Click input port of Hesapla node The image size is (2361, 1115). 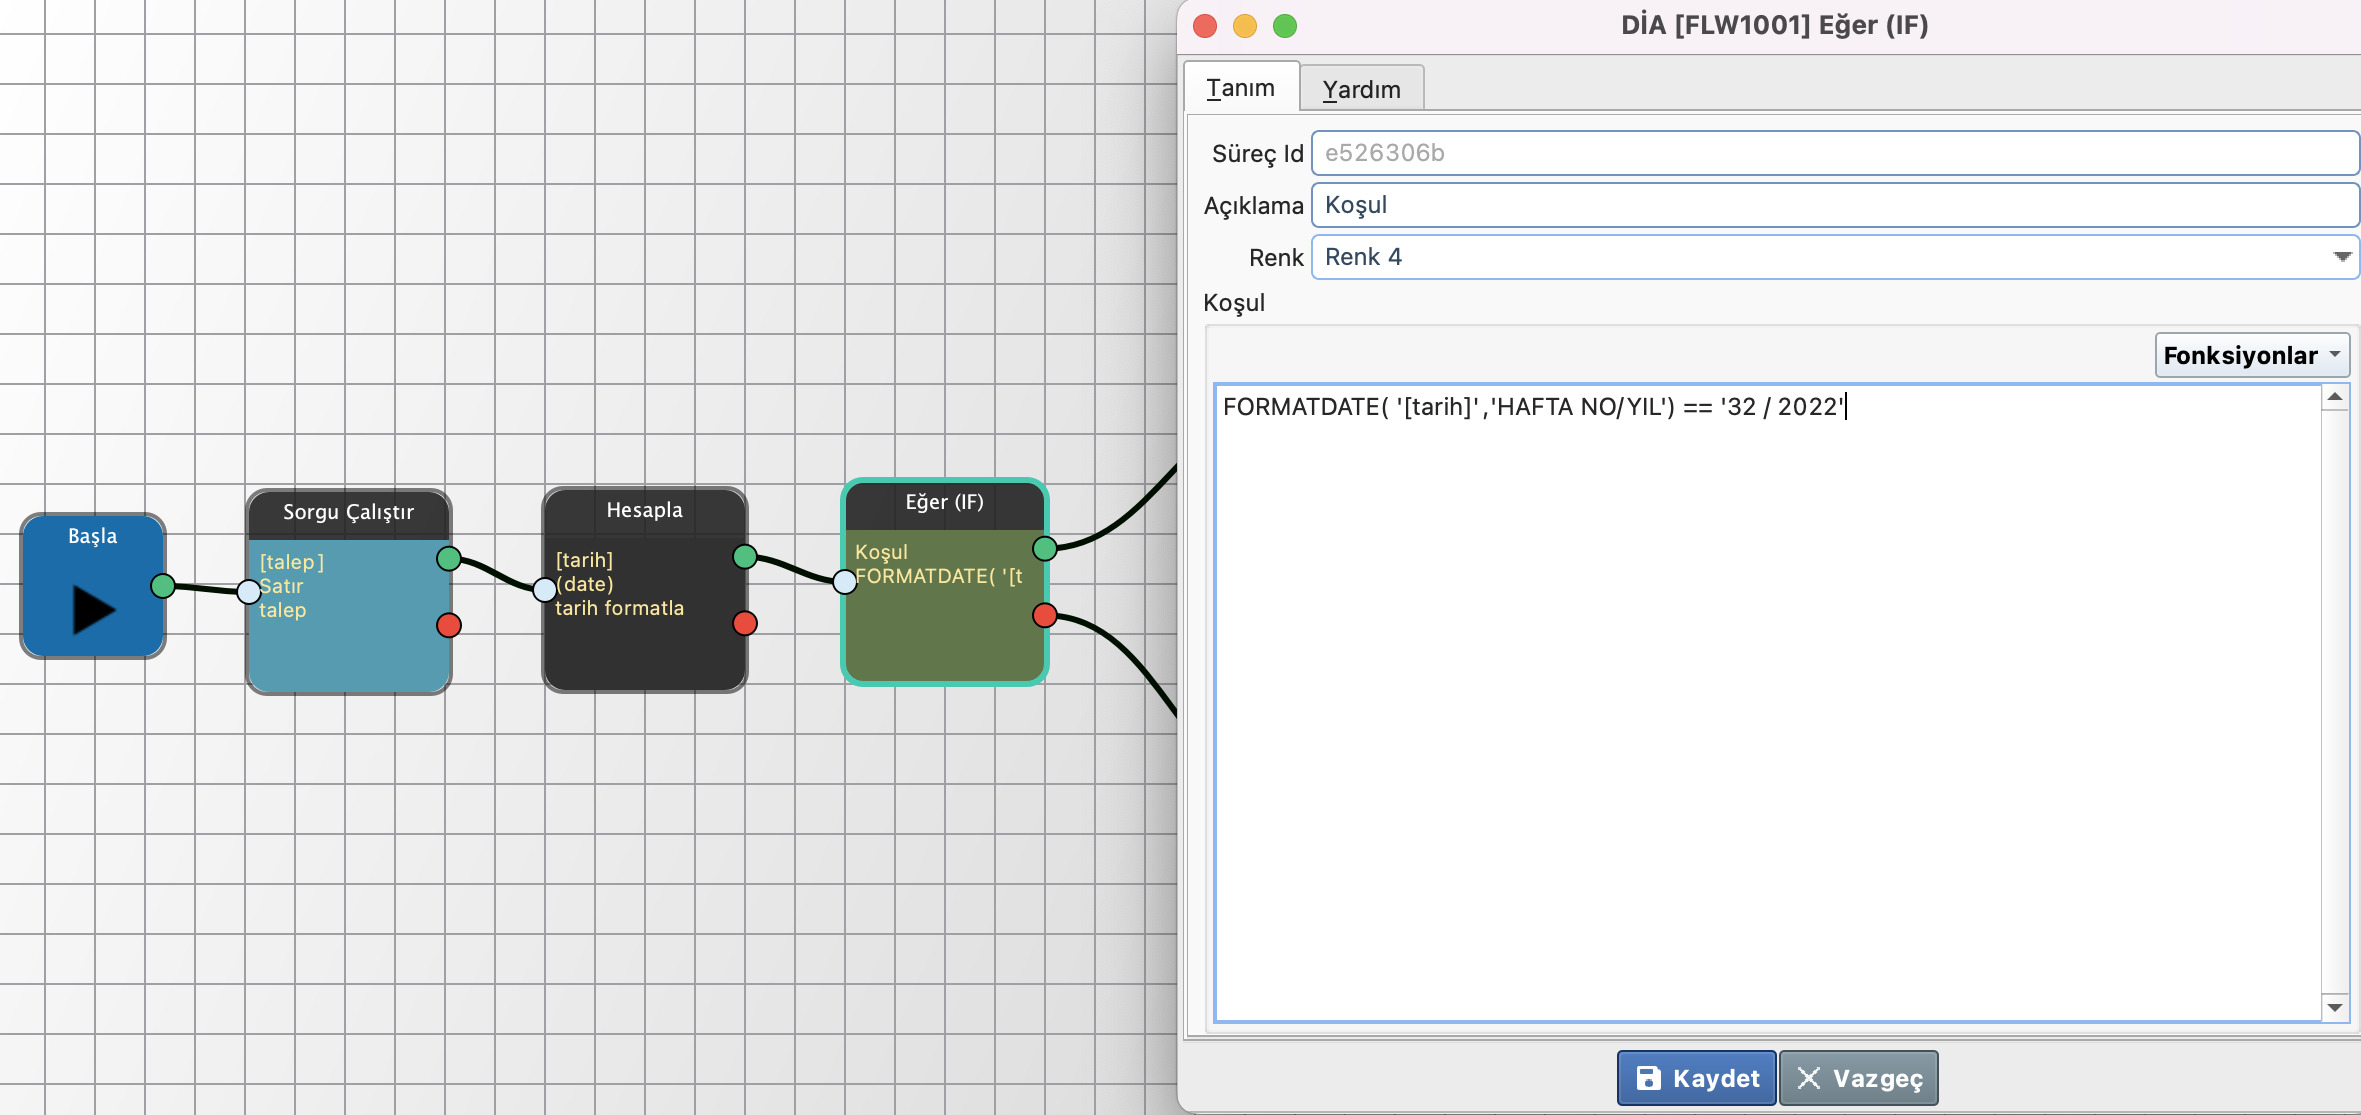pos(544,590)
